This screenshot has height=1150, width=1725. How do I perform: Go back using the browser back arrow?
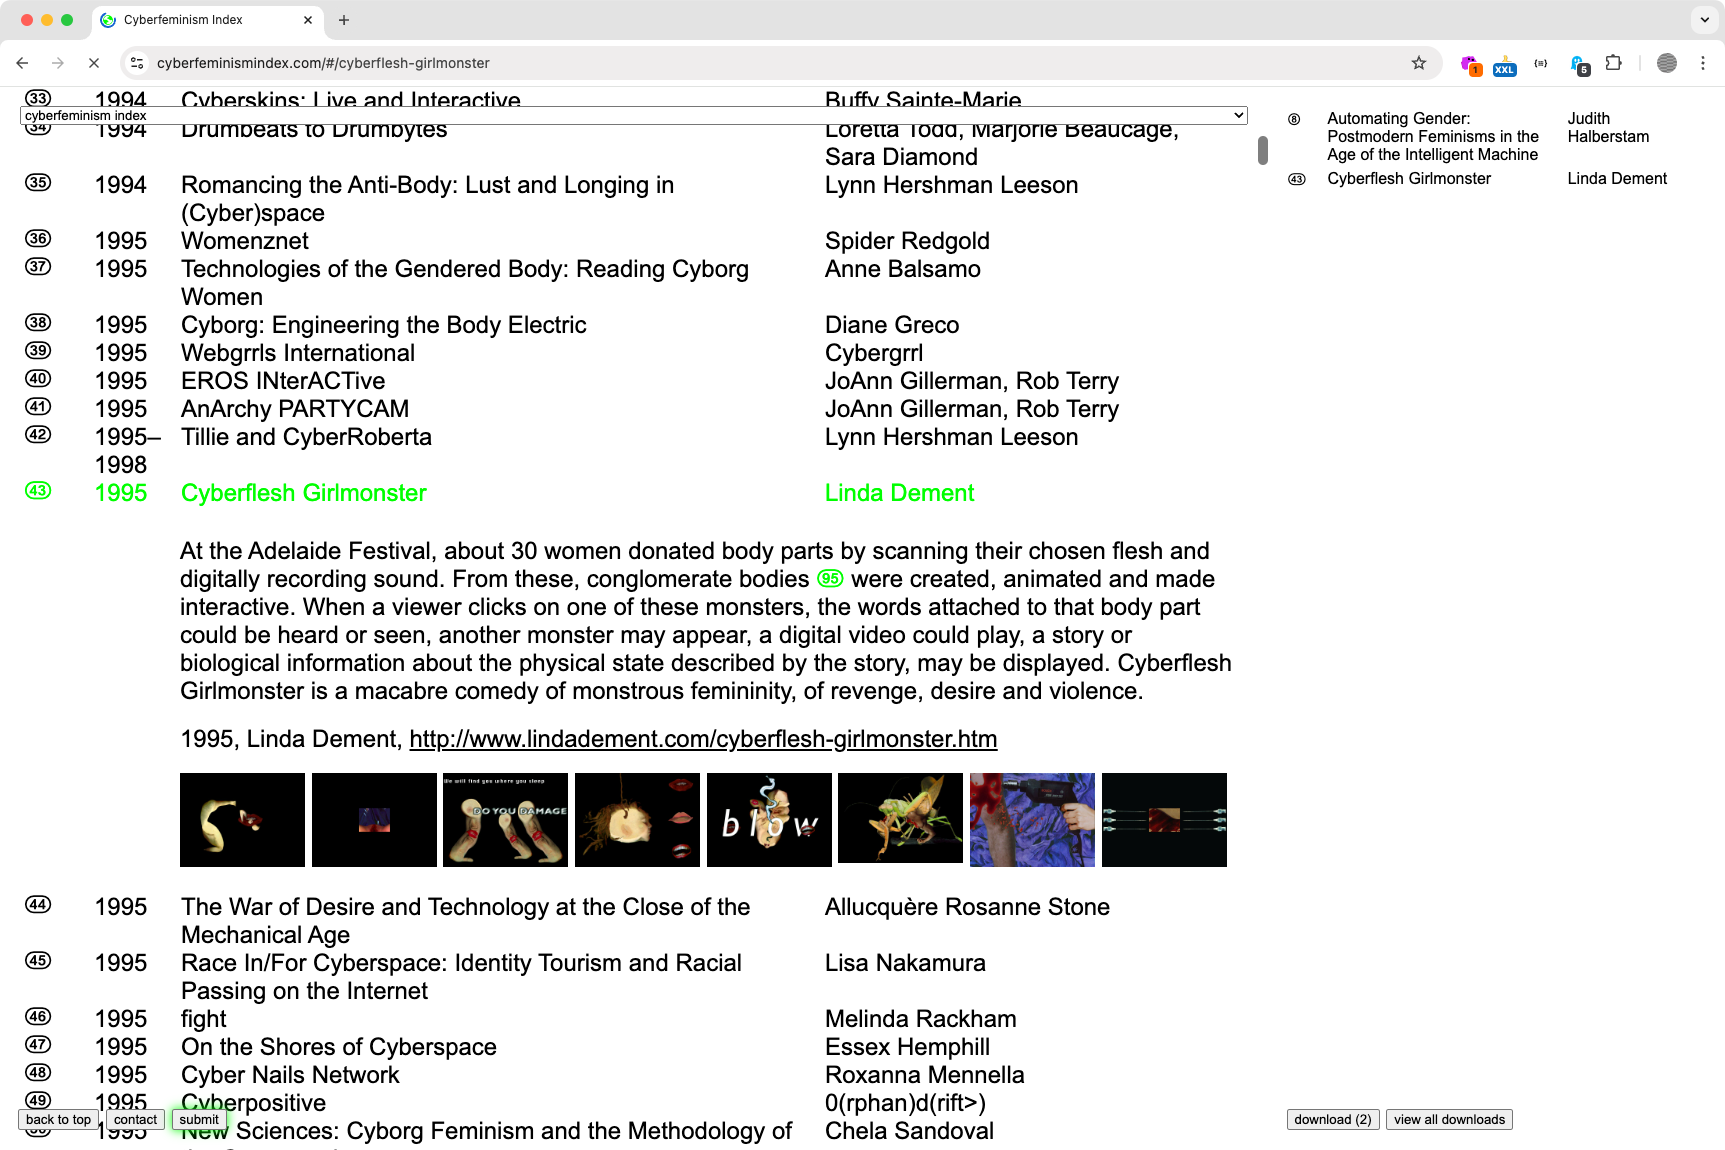(x=22, y=63)
